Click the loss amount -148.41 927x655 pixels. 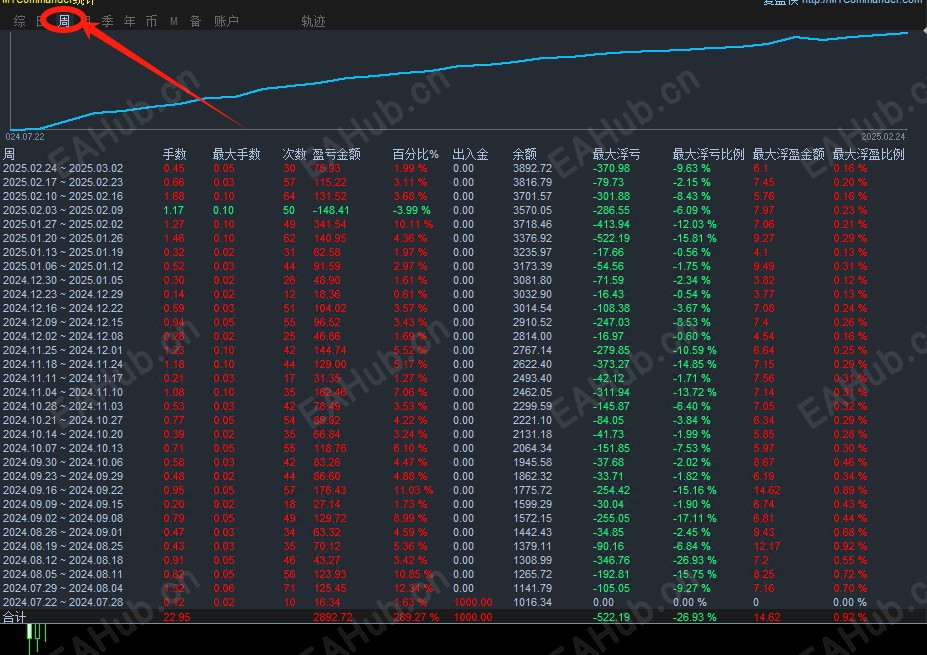(331, 210)
